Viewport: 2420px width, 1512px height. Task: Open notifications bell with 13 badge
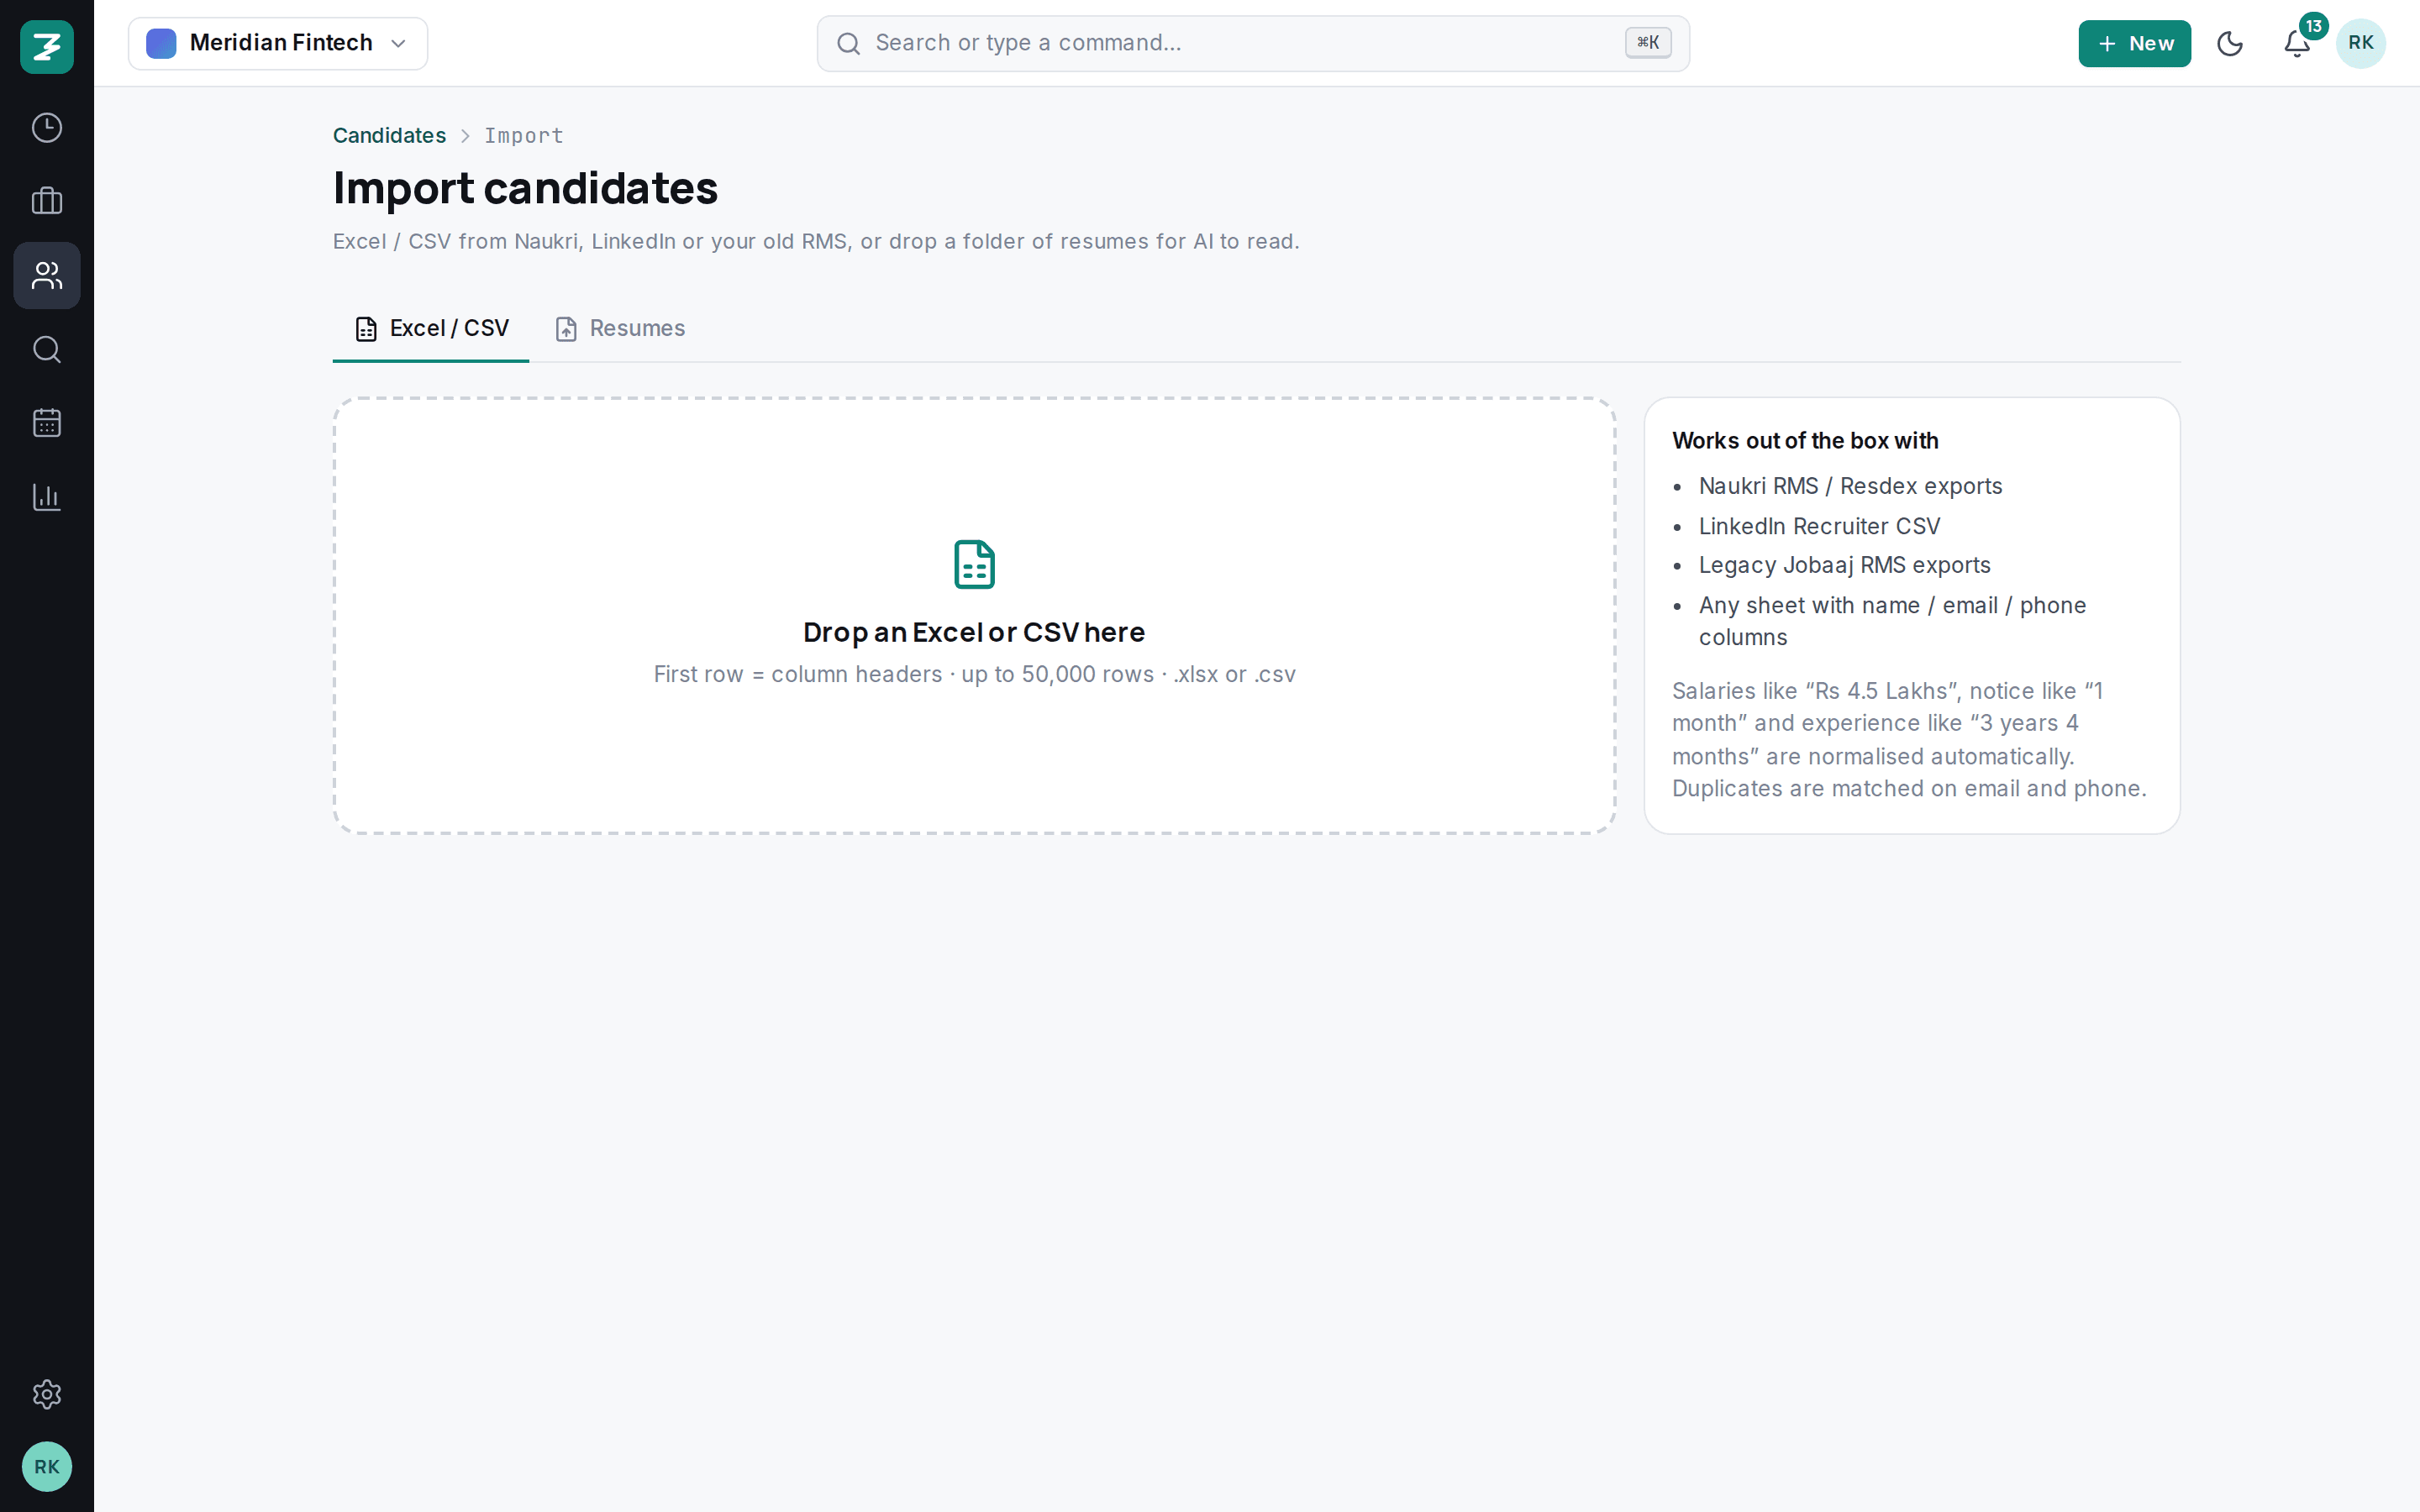click(x=2298, y=44)
